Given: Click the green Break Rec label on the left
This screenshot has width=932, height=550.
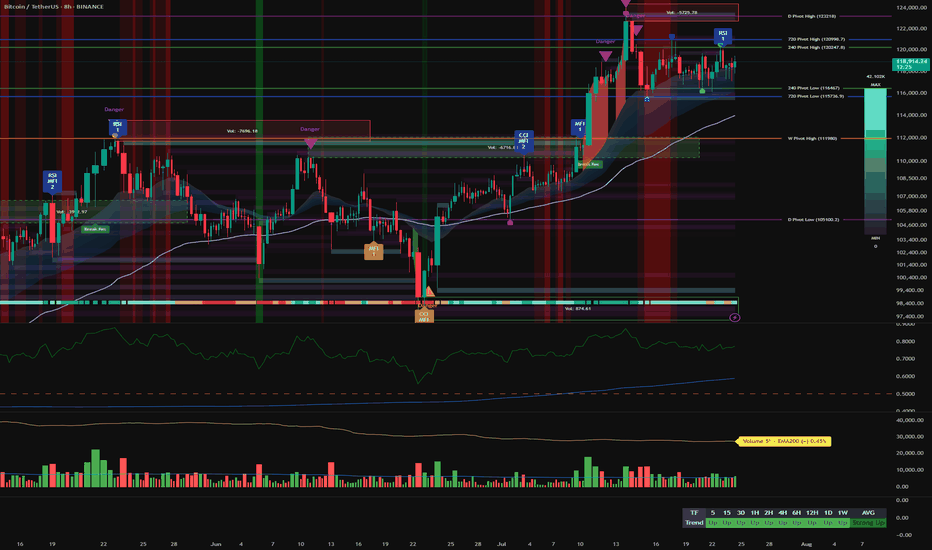Looking at the screenshot, I should (95, 229).
